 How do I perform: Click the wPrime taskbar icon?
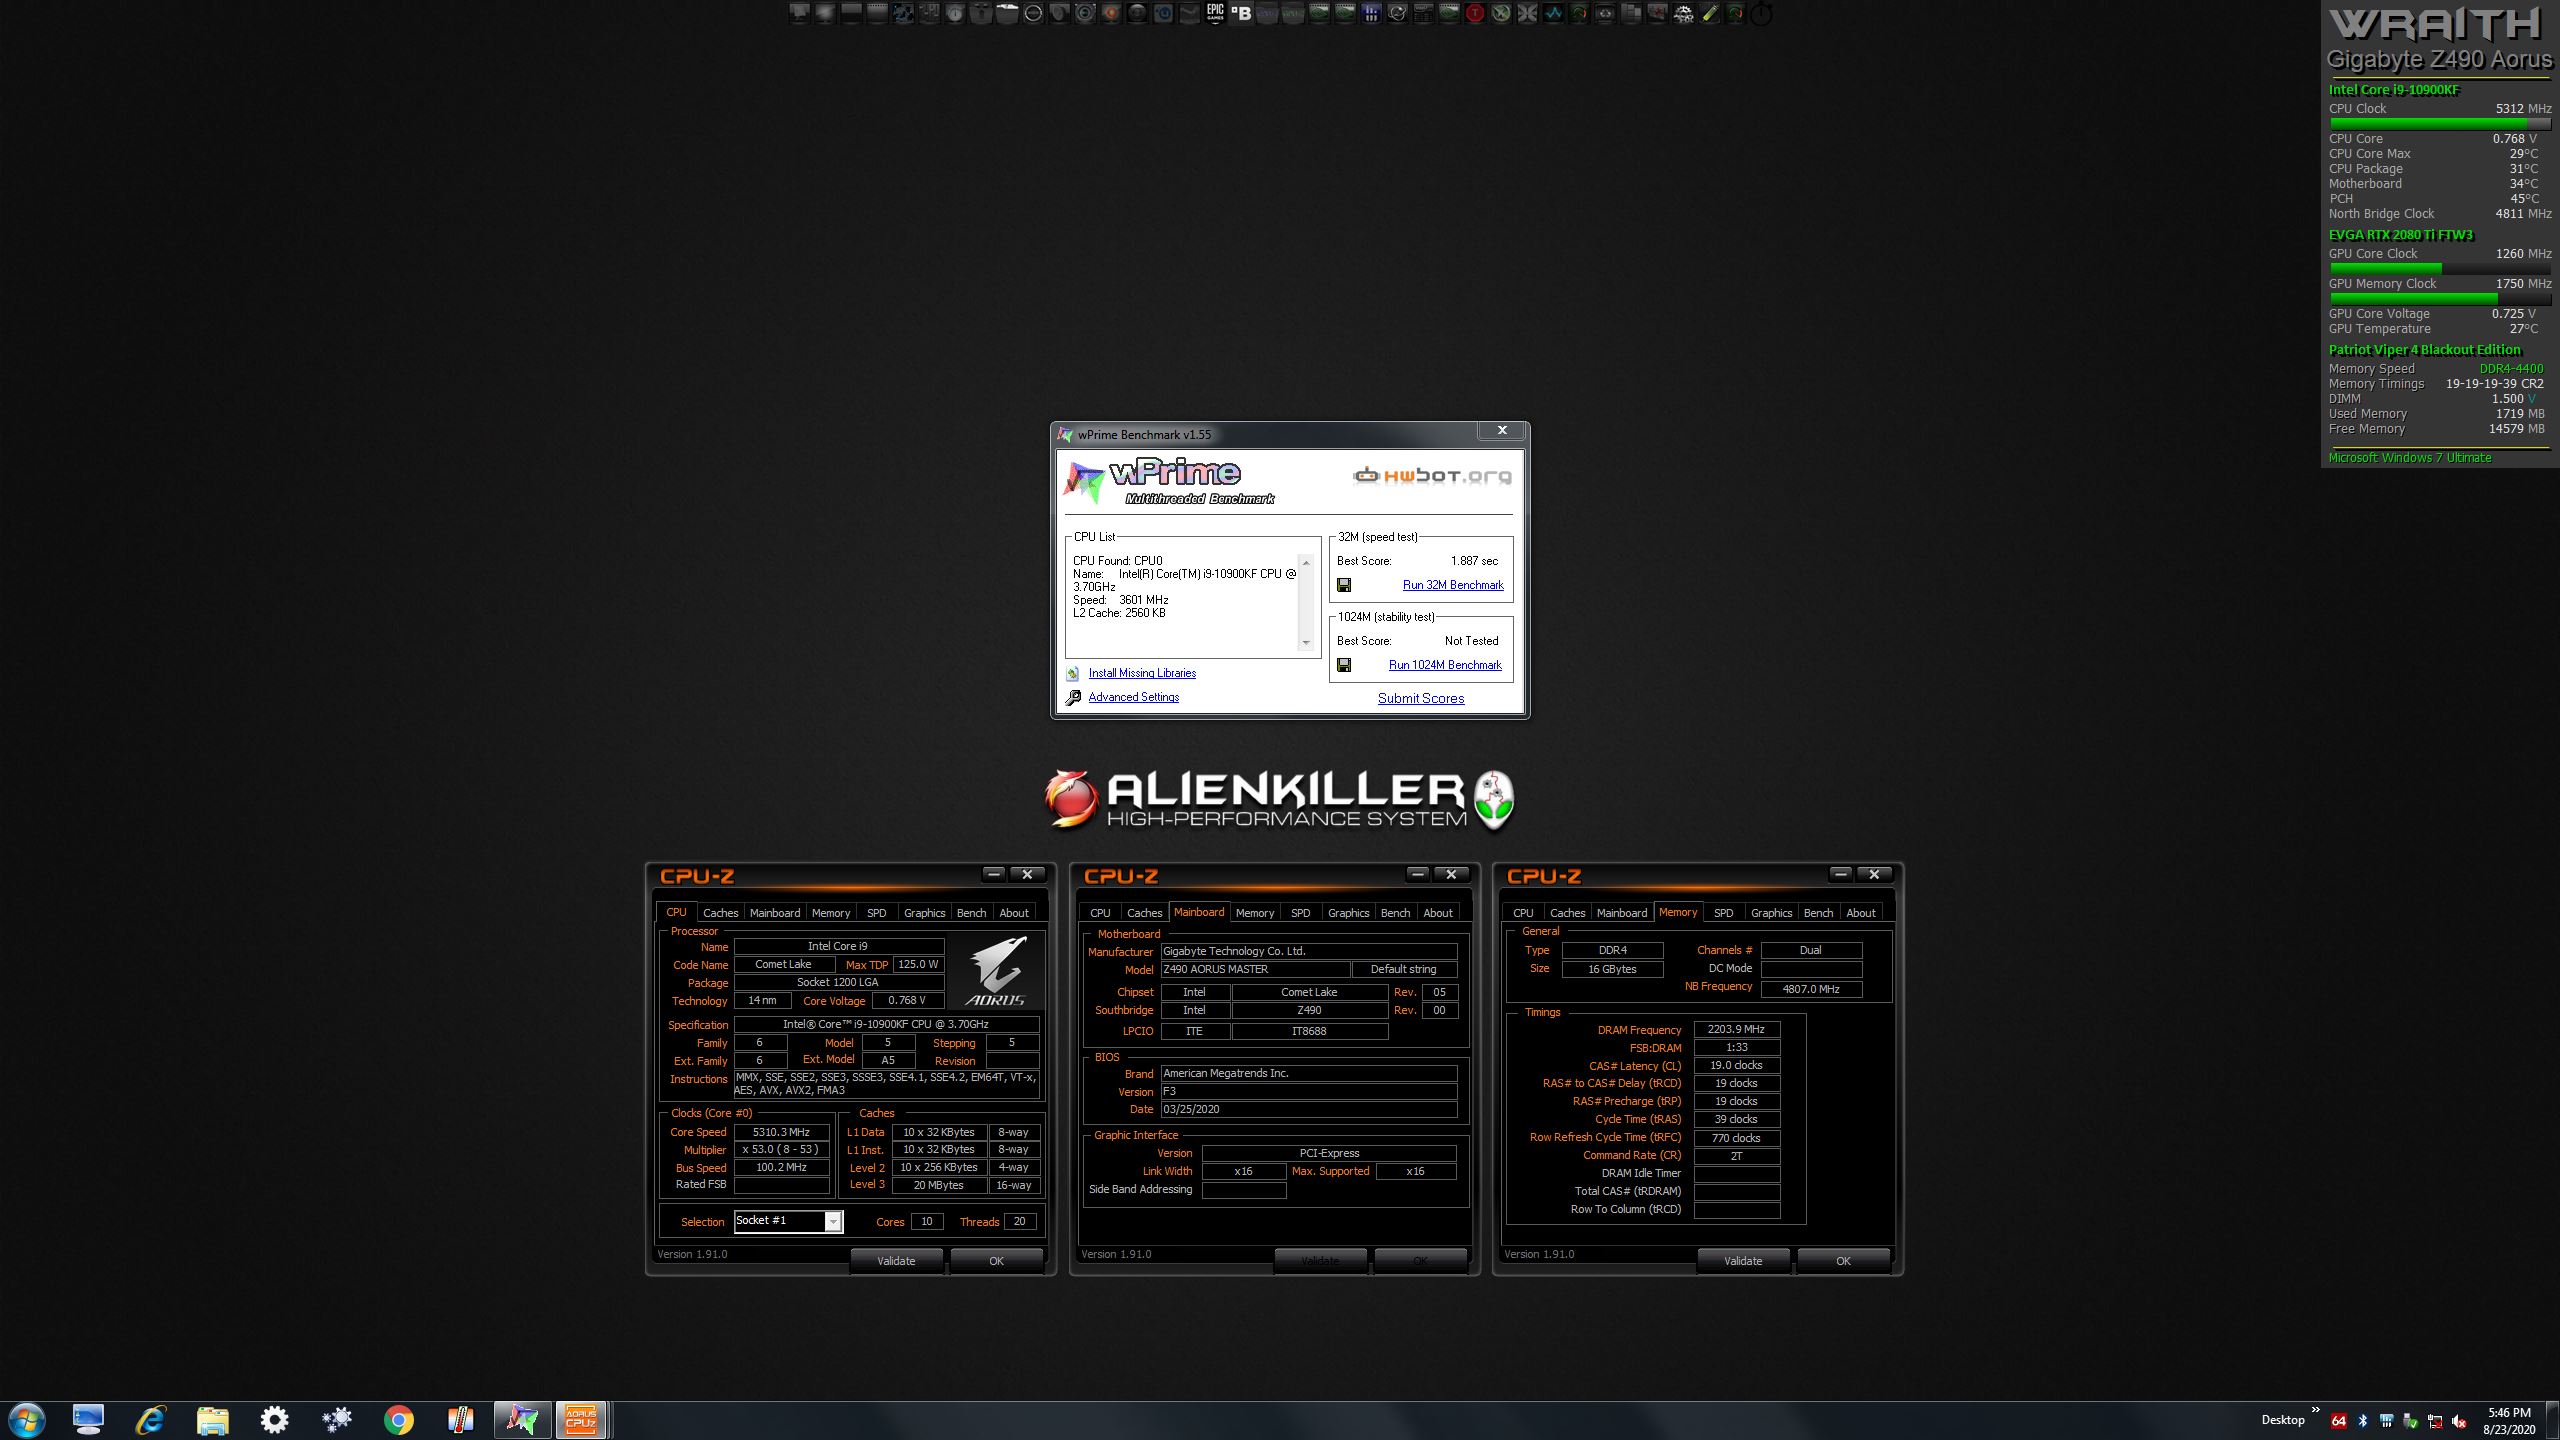[x=521, y=1420]
